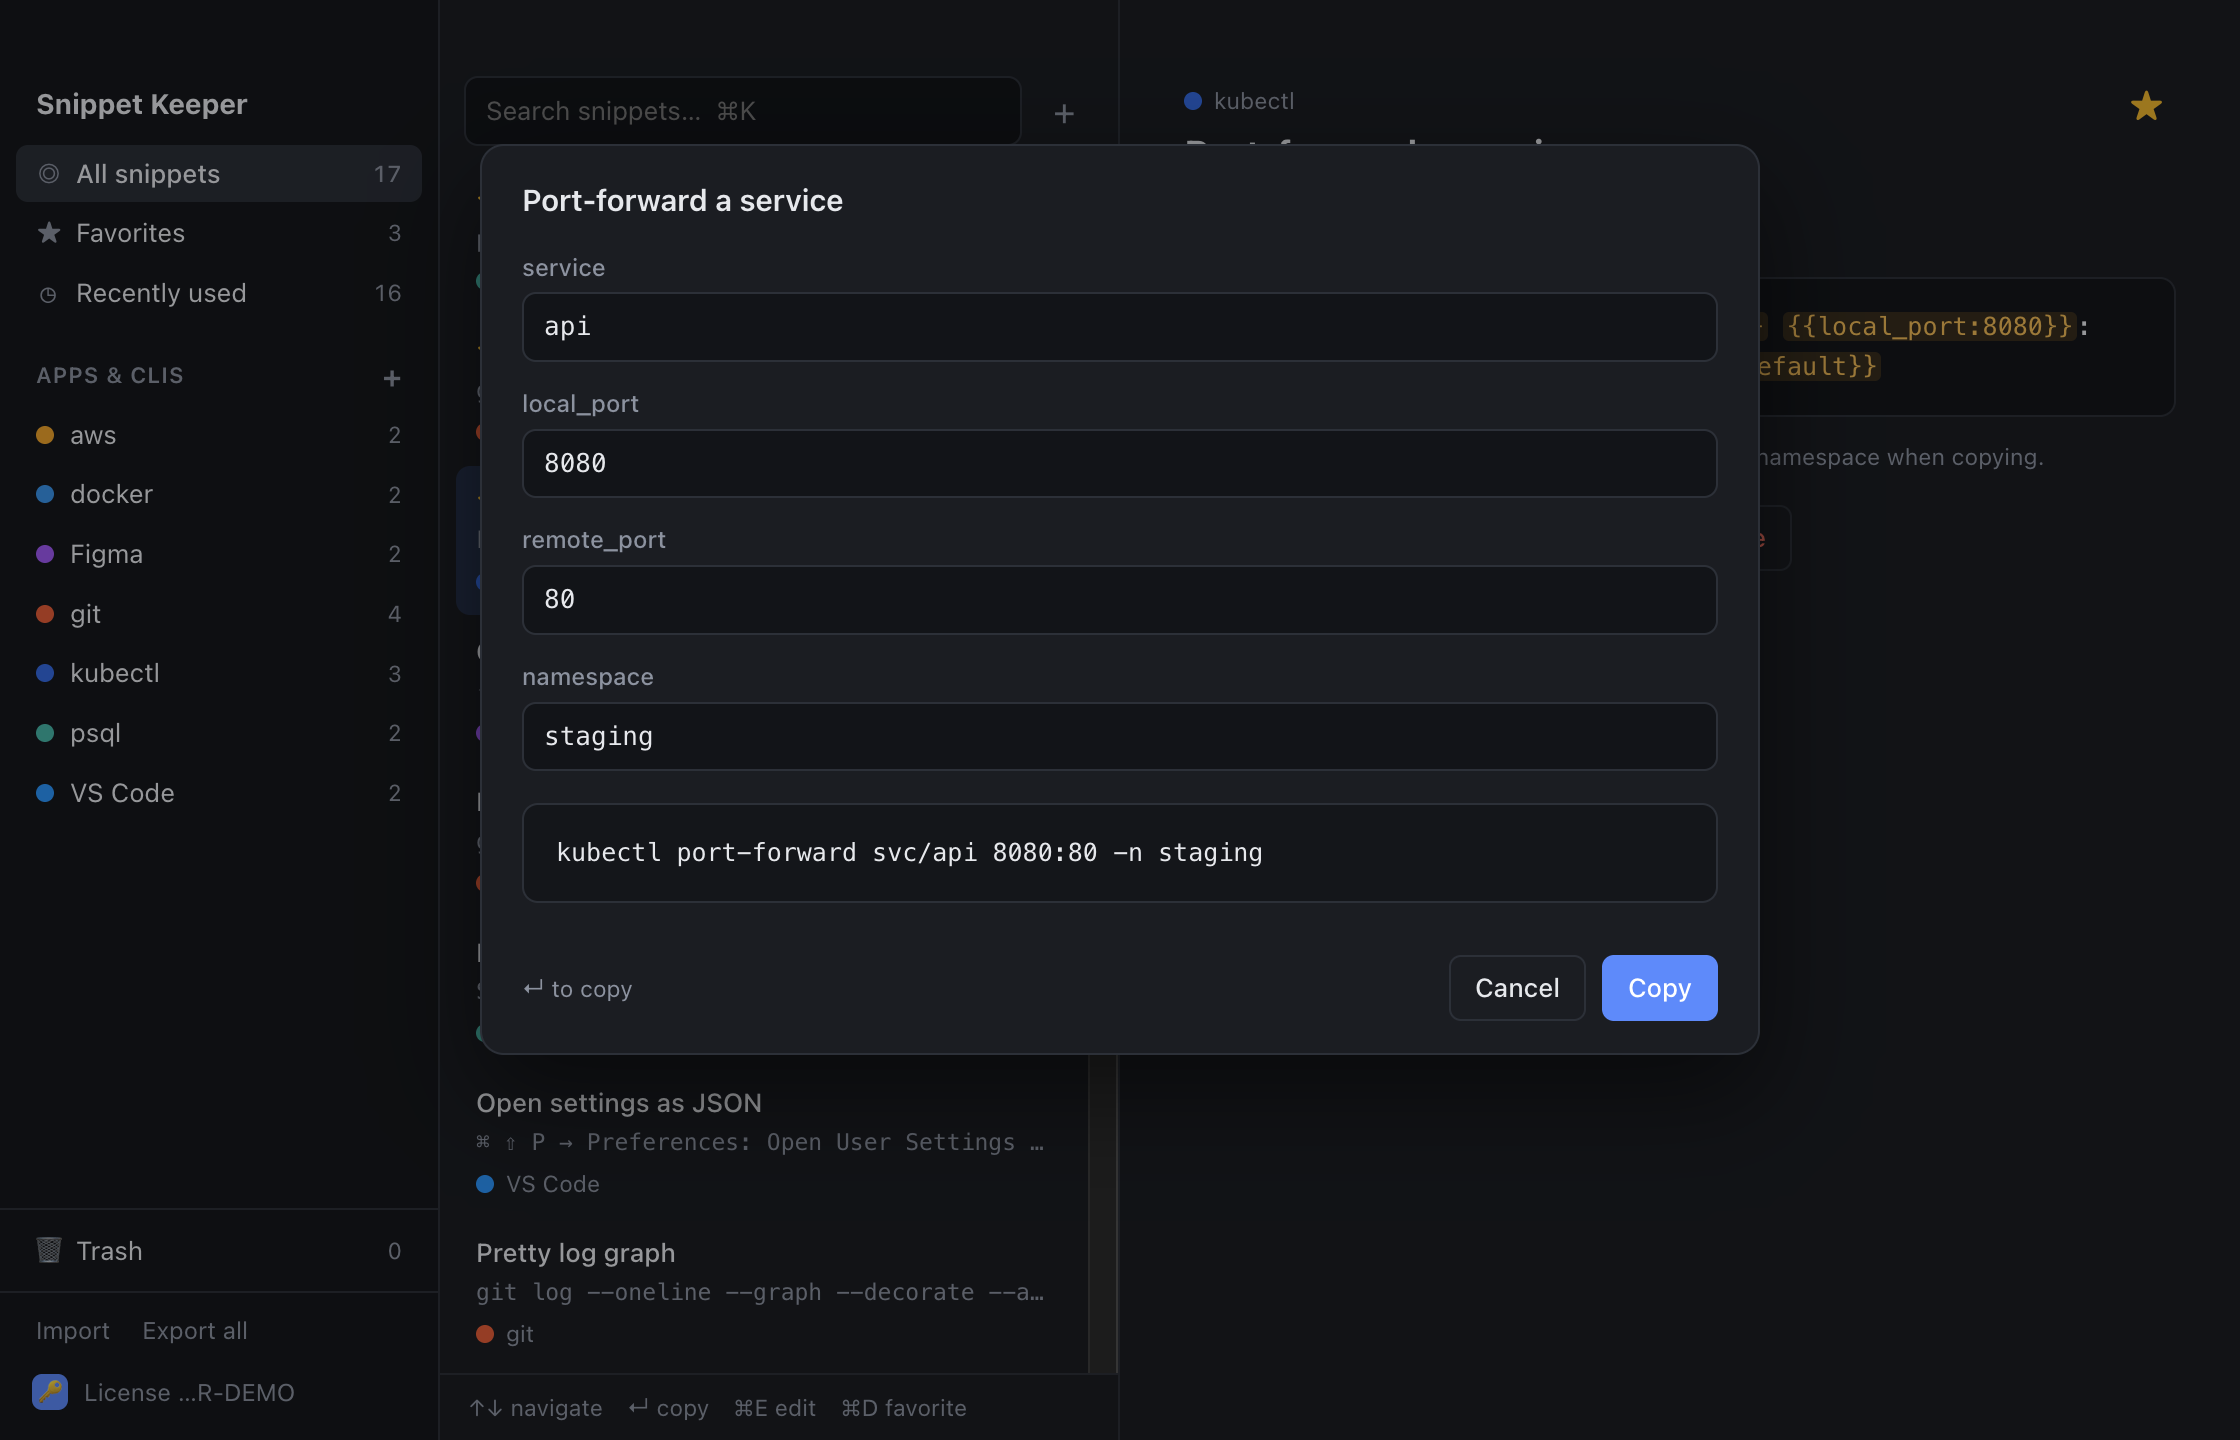2240x1440 pixels.
Task: Open the git app category
Action: [219, 614]
